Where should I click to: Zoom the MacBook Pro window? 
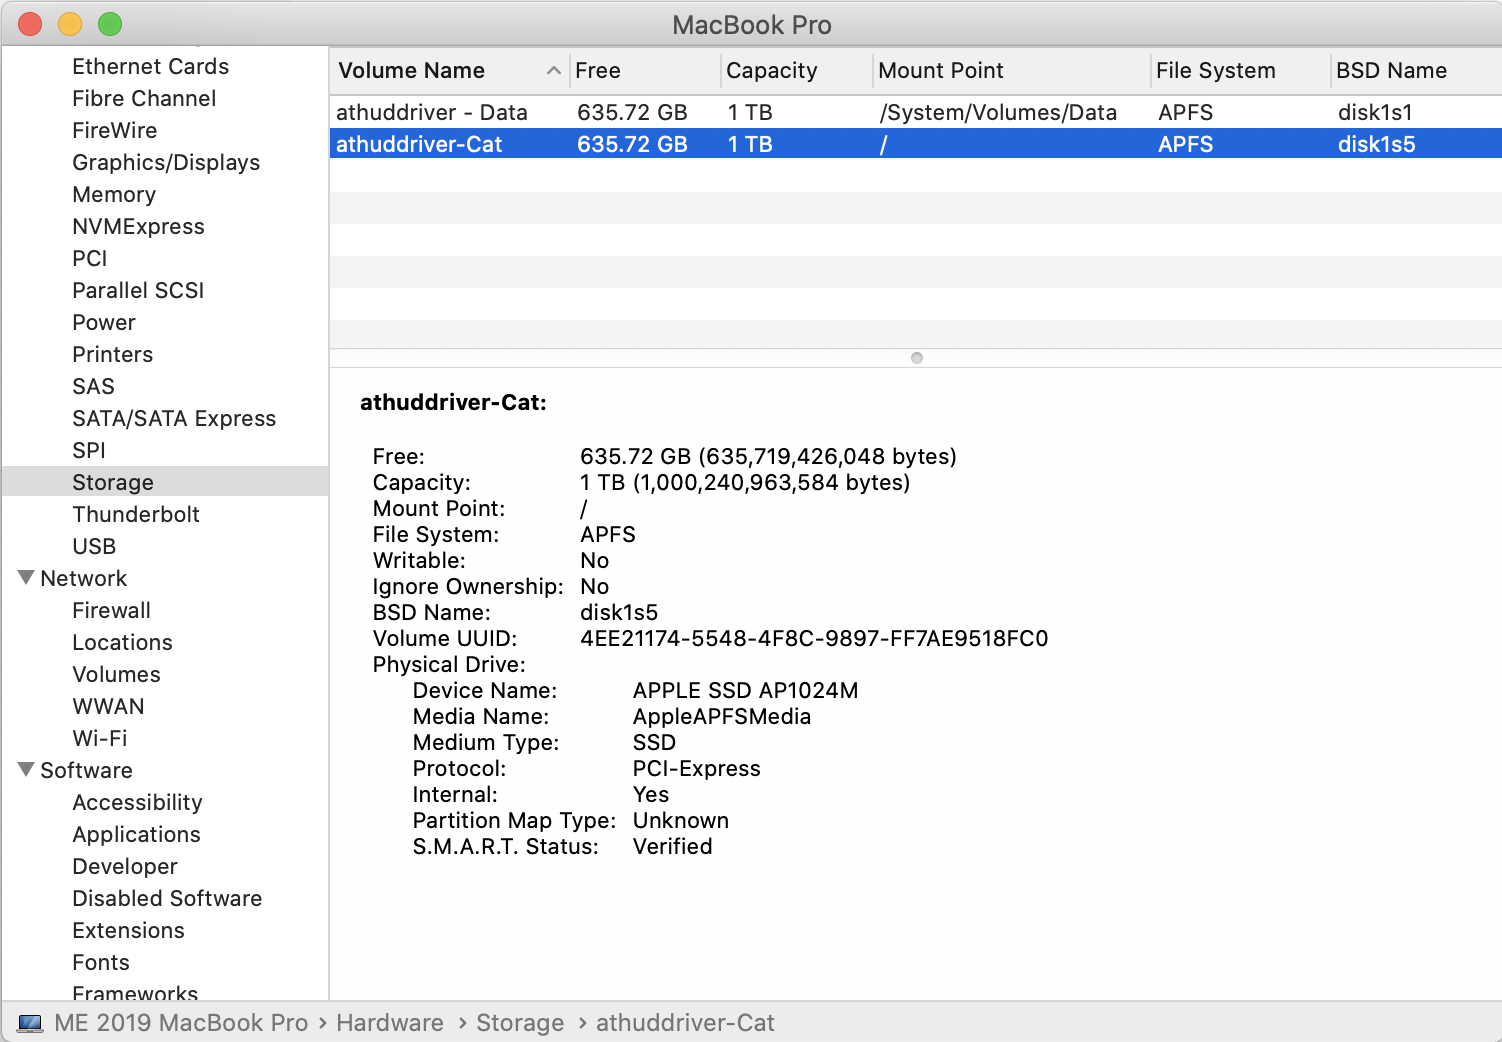[x=110, y=24]
